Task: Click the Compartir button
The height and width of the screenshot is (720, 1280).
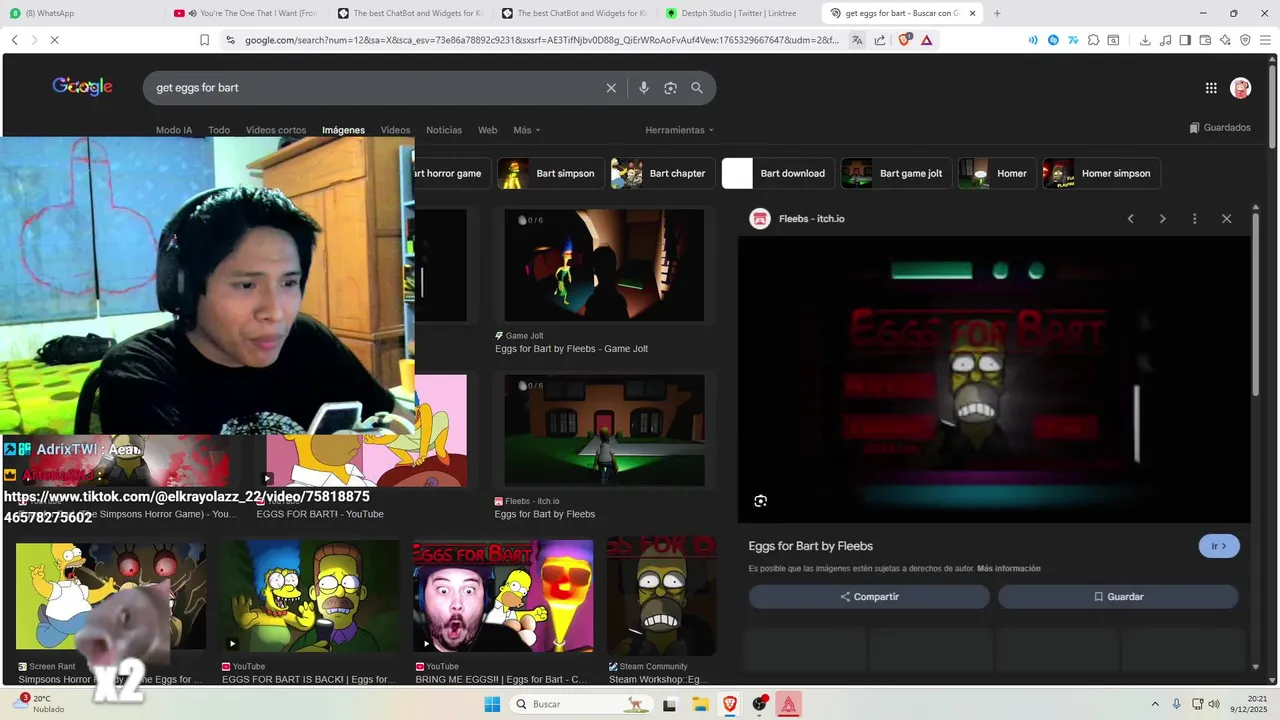Action: pos(869,597)
